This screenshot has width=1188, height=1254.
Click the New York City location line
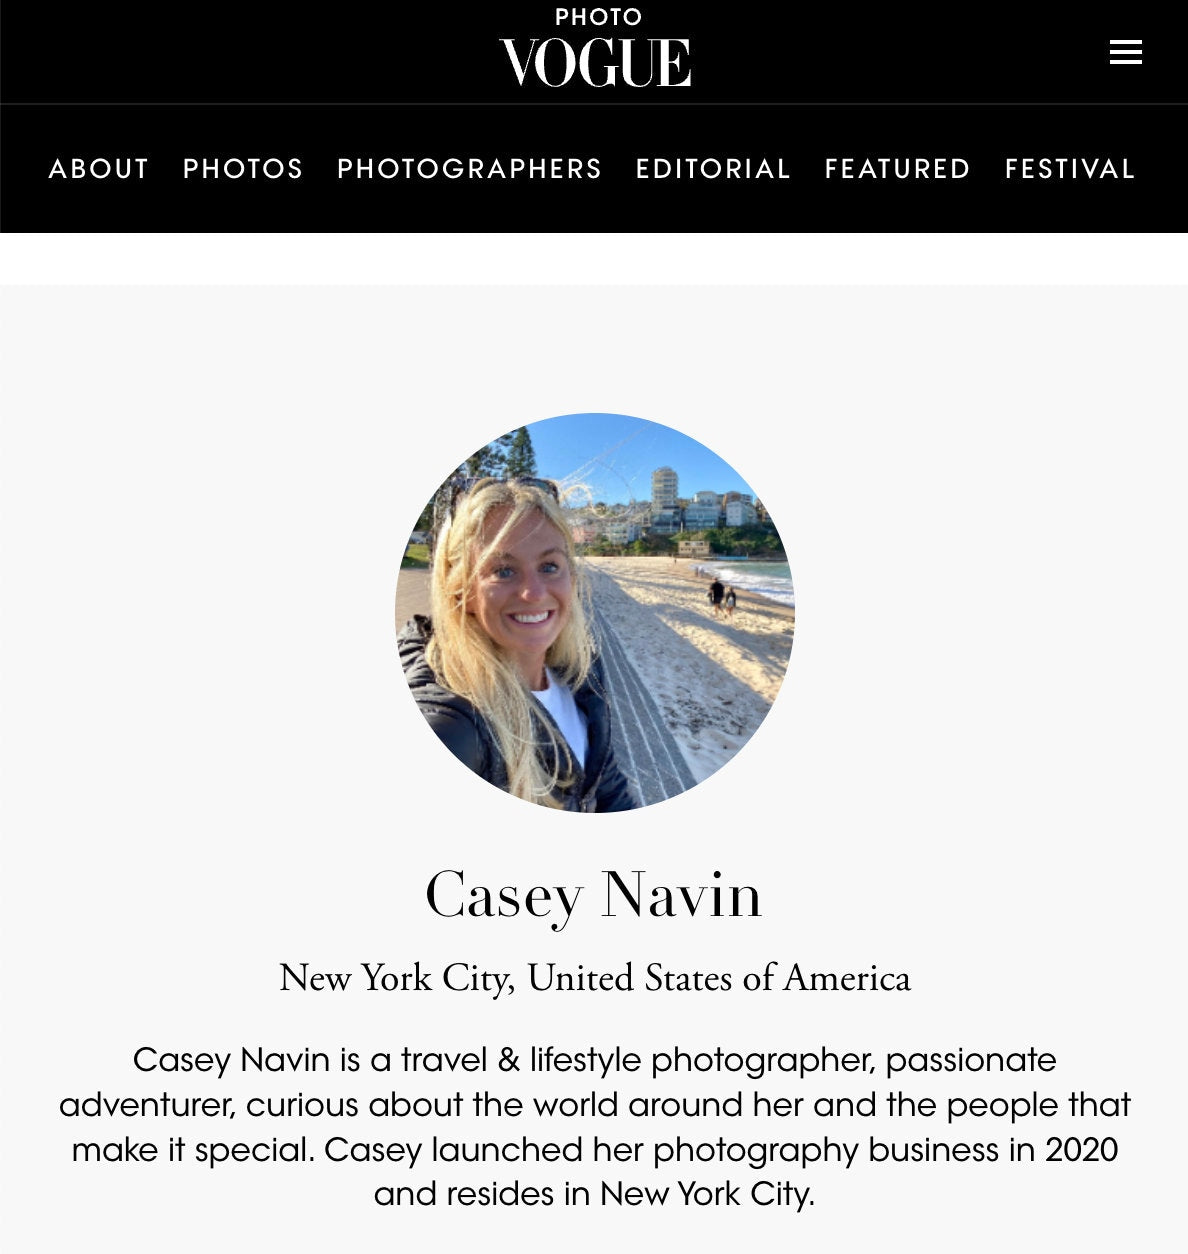(x=595, y=978)
